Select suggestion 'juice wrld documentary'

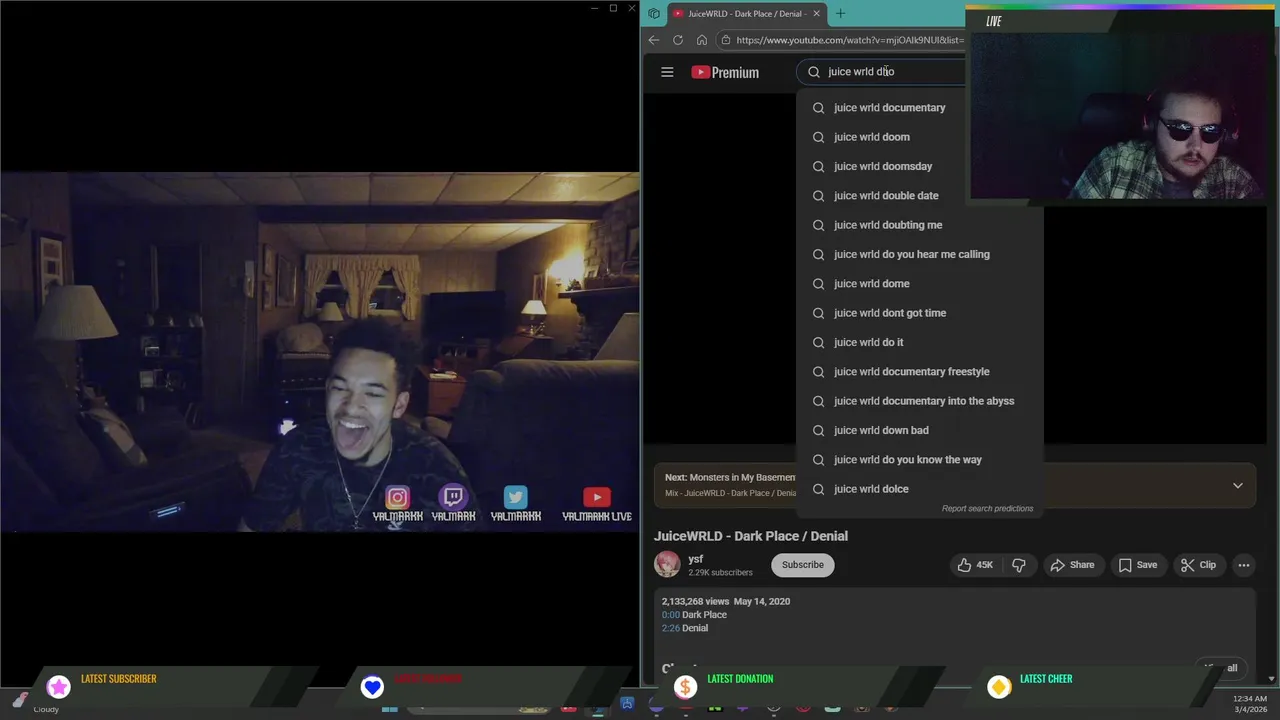920,107
